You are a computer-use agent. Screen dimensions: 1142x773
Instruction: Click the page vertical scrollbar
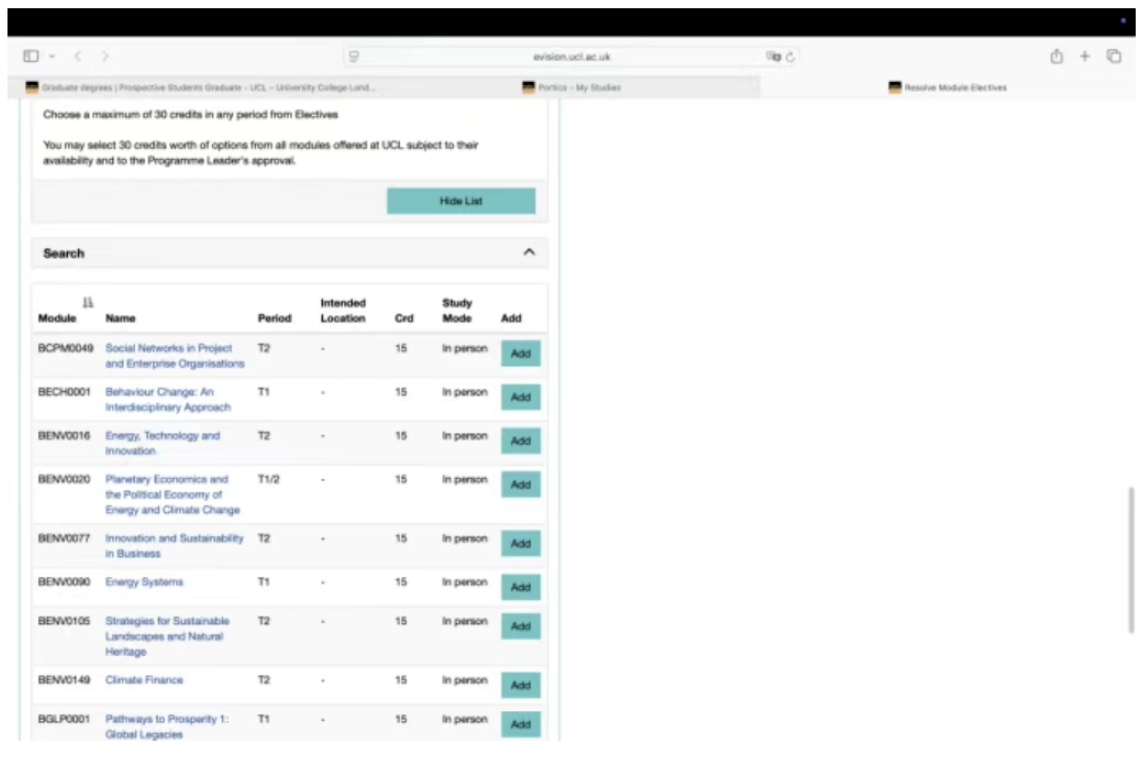tap(1131, 560)
